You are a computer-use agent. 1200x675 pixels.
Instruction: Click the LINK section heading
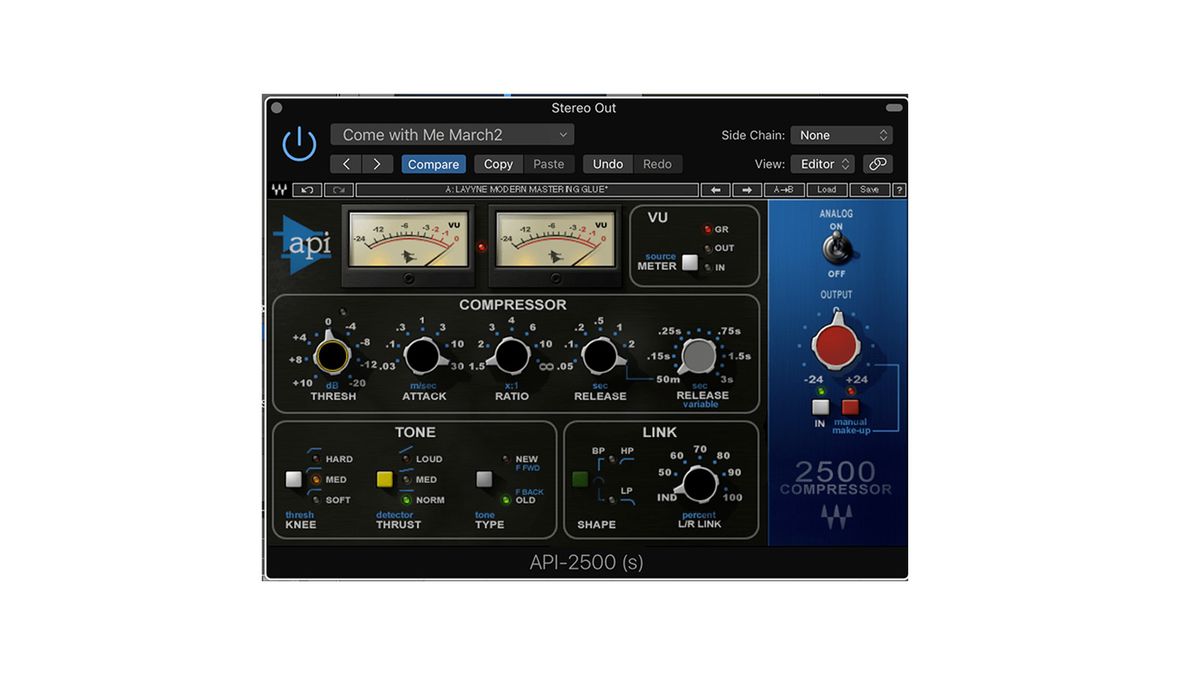[x=660, y=433]
